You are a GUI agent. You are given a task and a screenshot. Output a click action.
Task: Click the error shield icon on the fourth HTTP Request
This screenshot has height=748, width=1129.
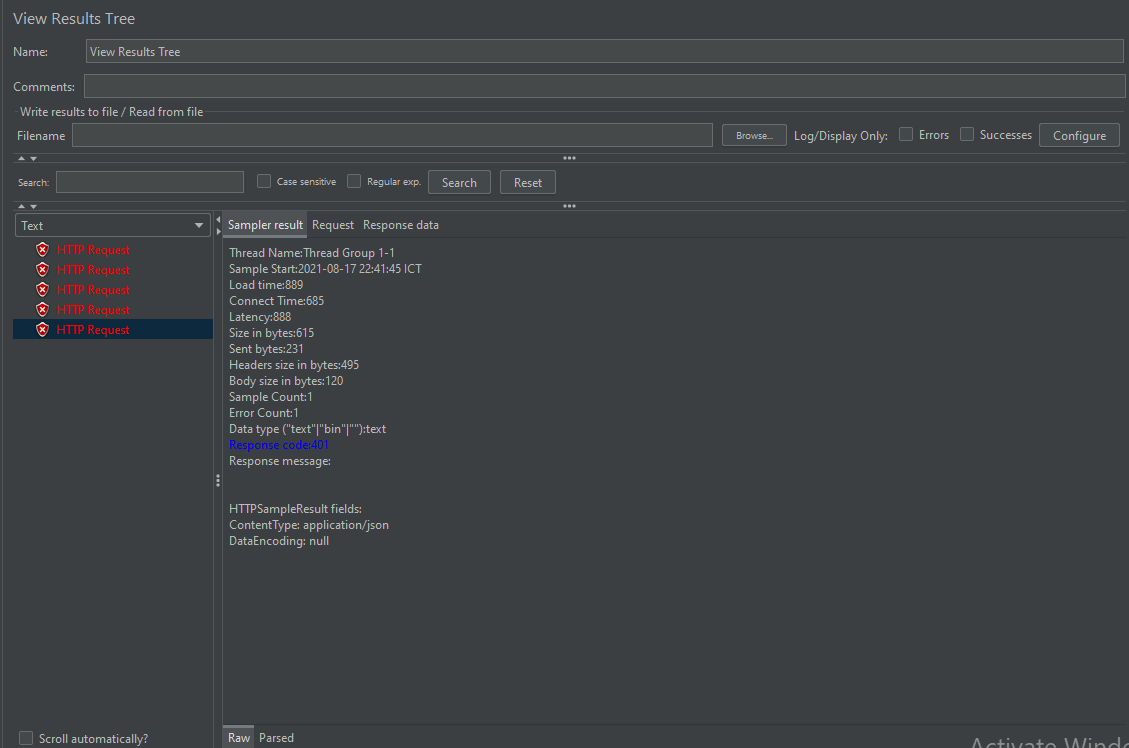(x=41, y=309)
